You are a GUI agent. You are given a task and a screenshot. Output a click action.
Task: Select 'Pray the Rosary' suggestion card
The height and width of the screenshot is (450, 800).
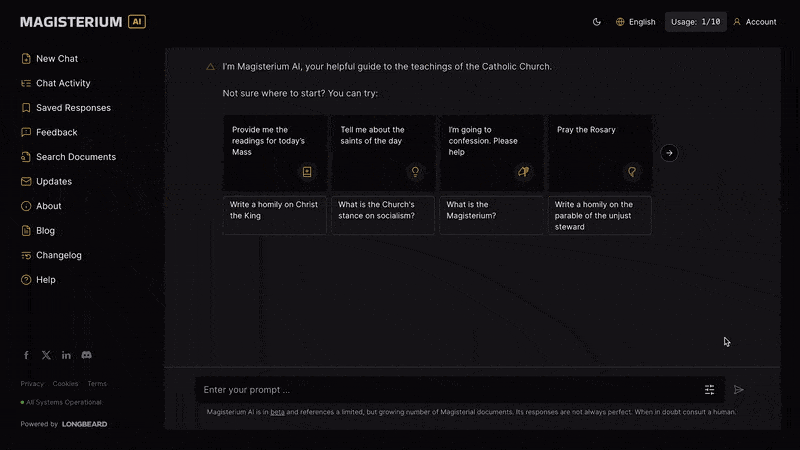click(599, 152)
